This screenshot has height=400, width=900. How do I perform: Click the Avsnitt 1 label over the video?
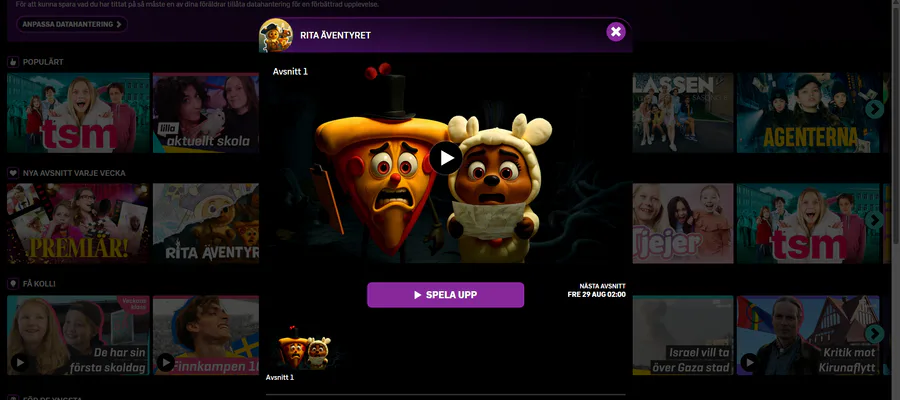290,72
